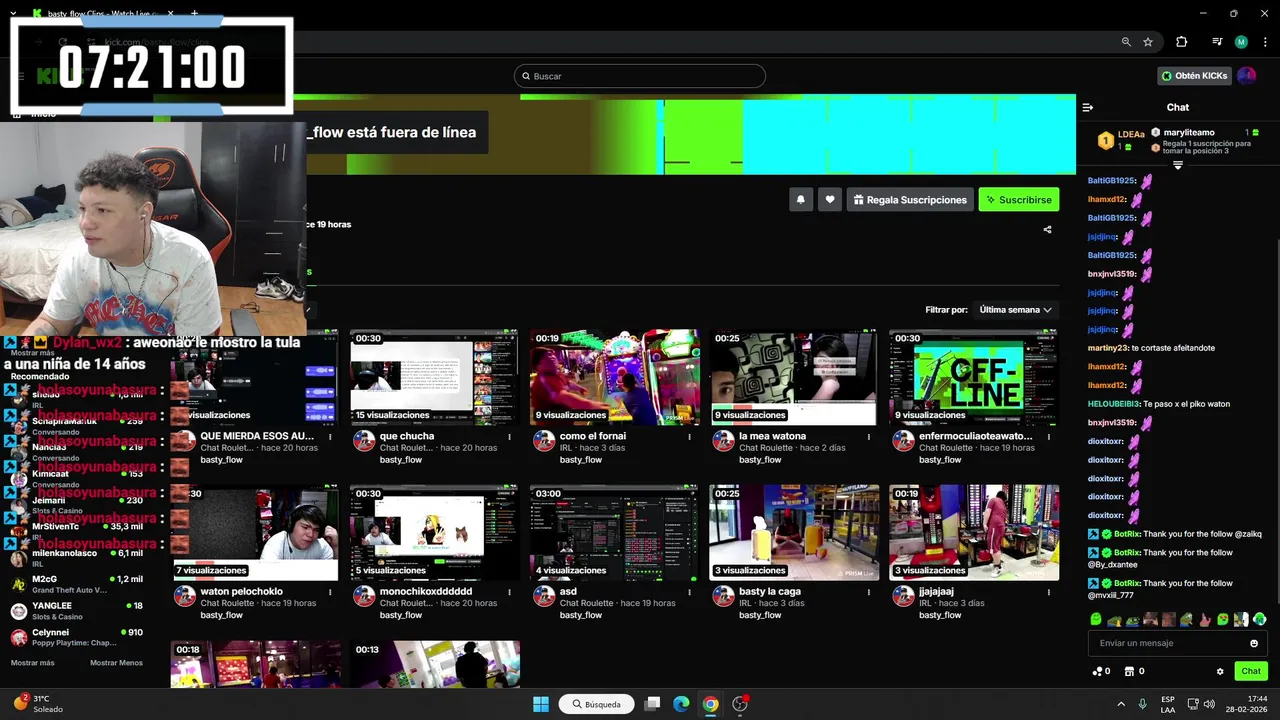This screenshot has width=1280, height=720.
Task: Insert the Patrick Star emote
Action: [x=1205, y=620]
